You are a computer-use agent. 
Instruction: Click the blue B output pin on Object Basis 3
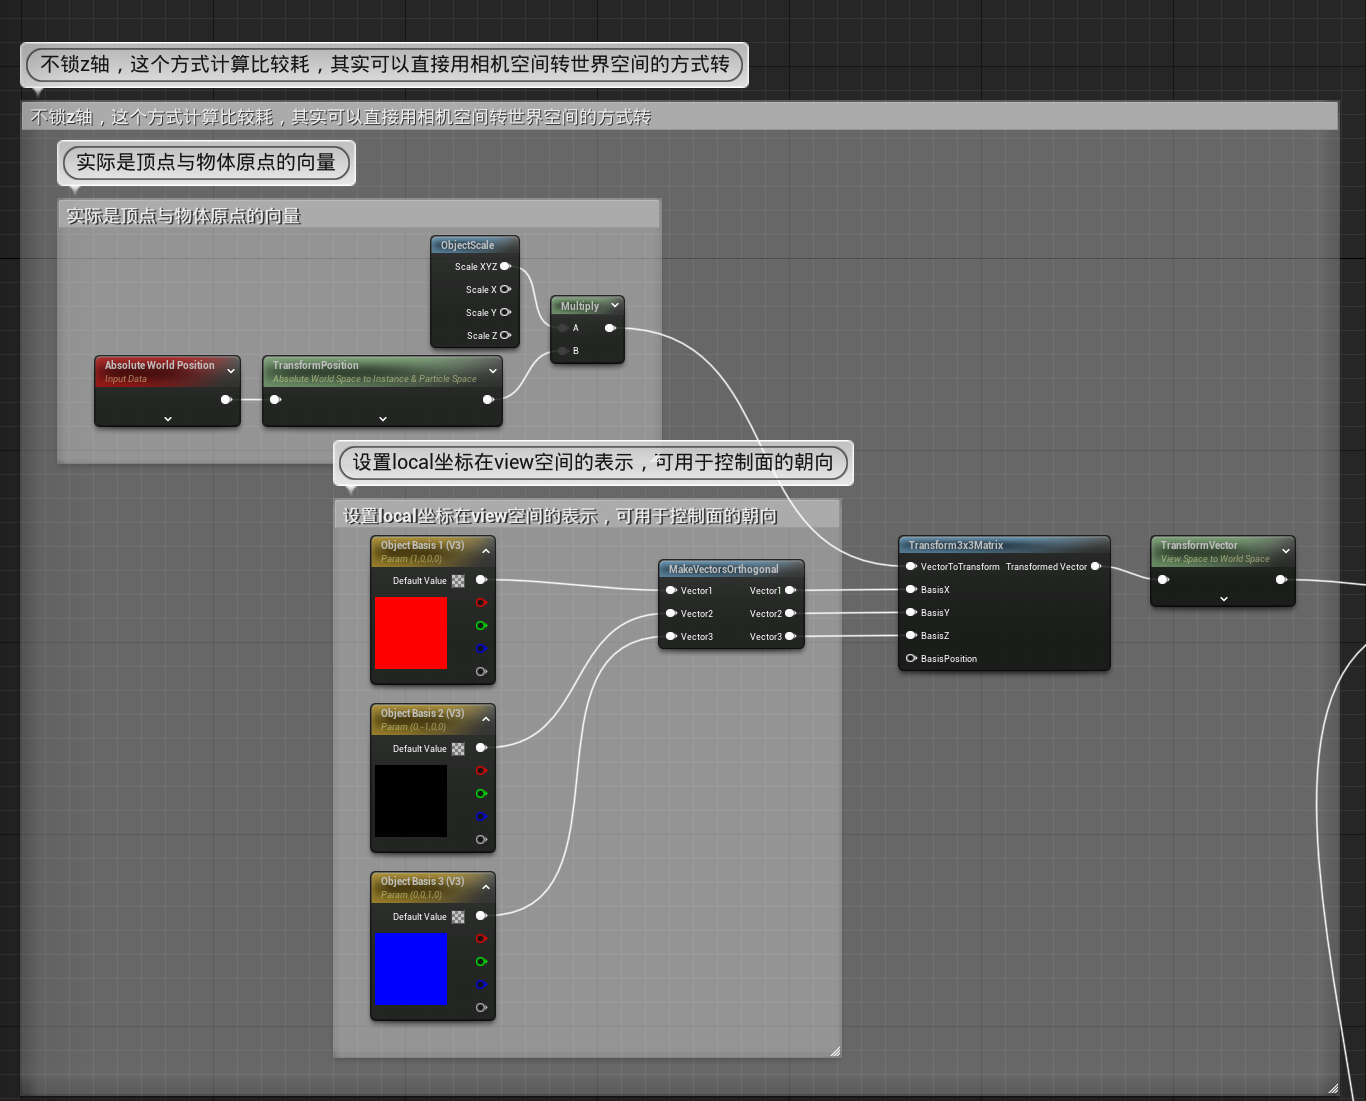pyautogui.click(x=481, y=985)
